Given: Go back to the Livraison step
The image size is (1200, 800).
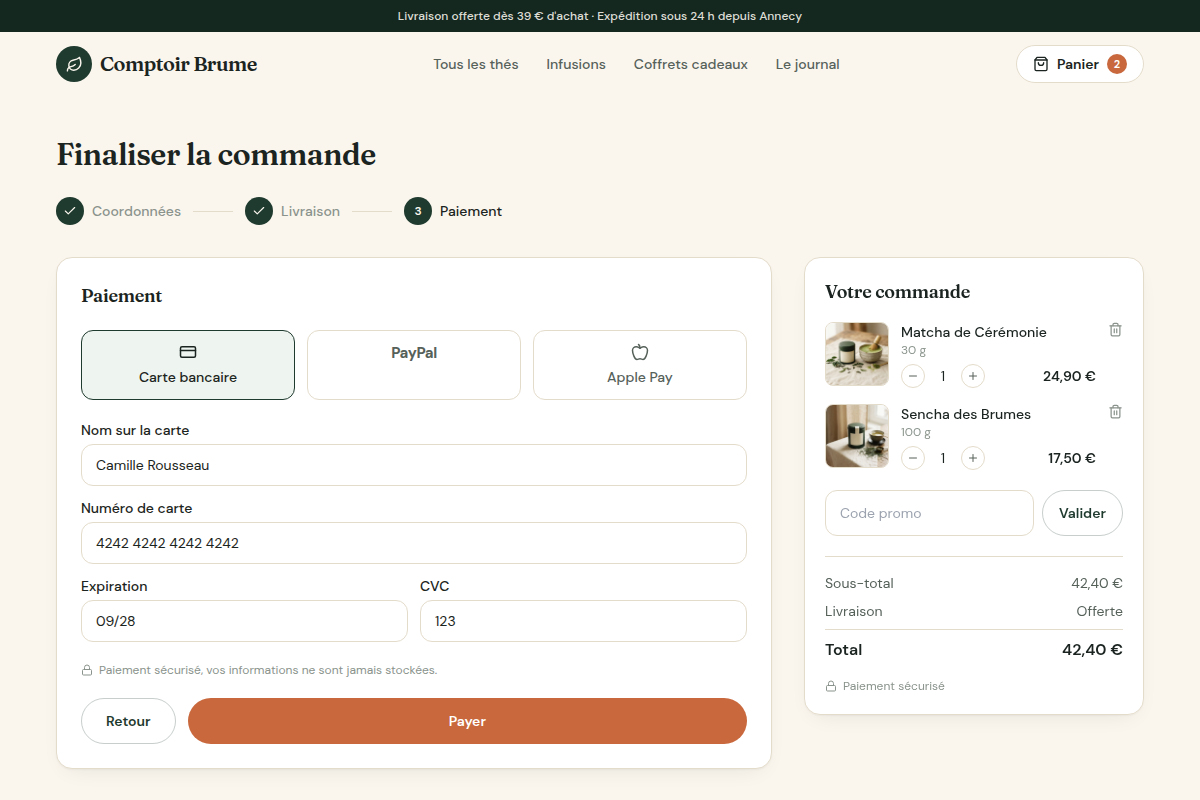Looking at the screenshot, I should (x=293, y=211).
